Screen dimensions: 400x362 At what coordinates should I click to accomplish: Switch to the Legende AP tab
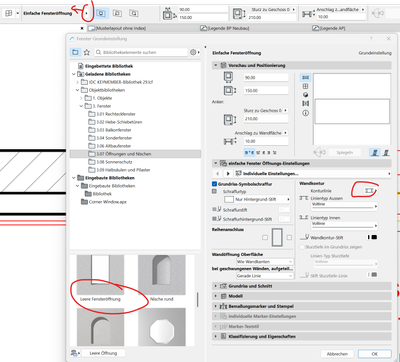click(329, 28)
